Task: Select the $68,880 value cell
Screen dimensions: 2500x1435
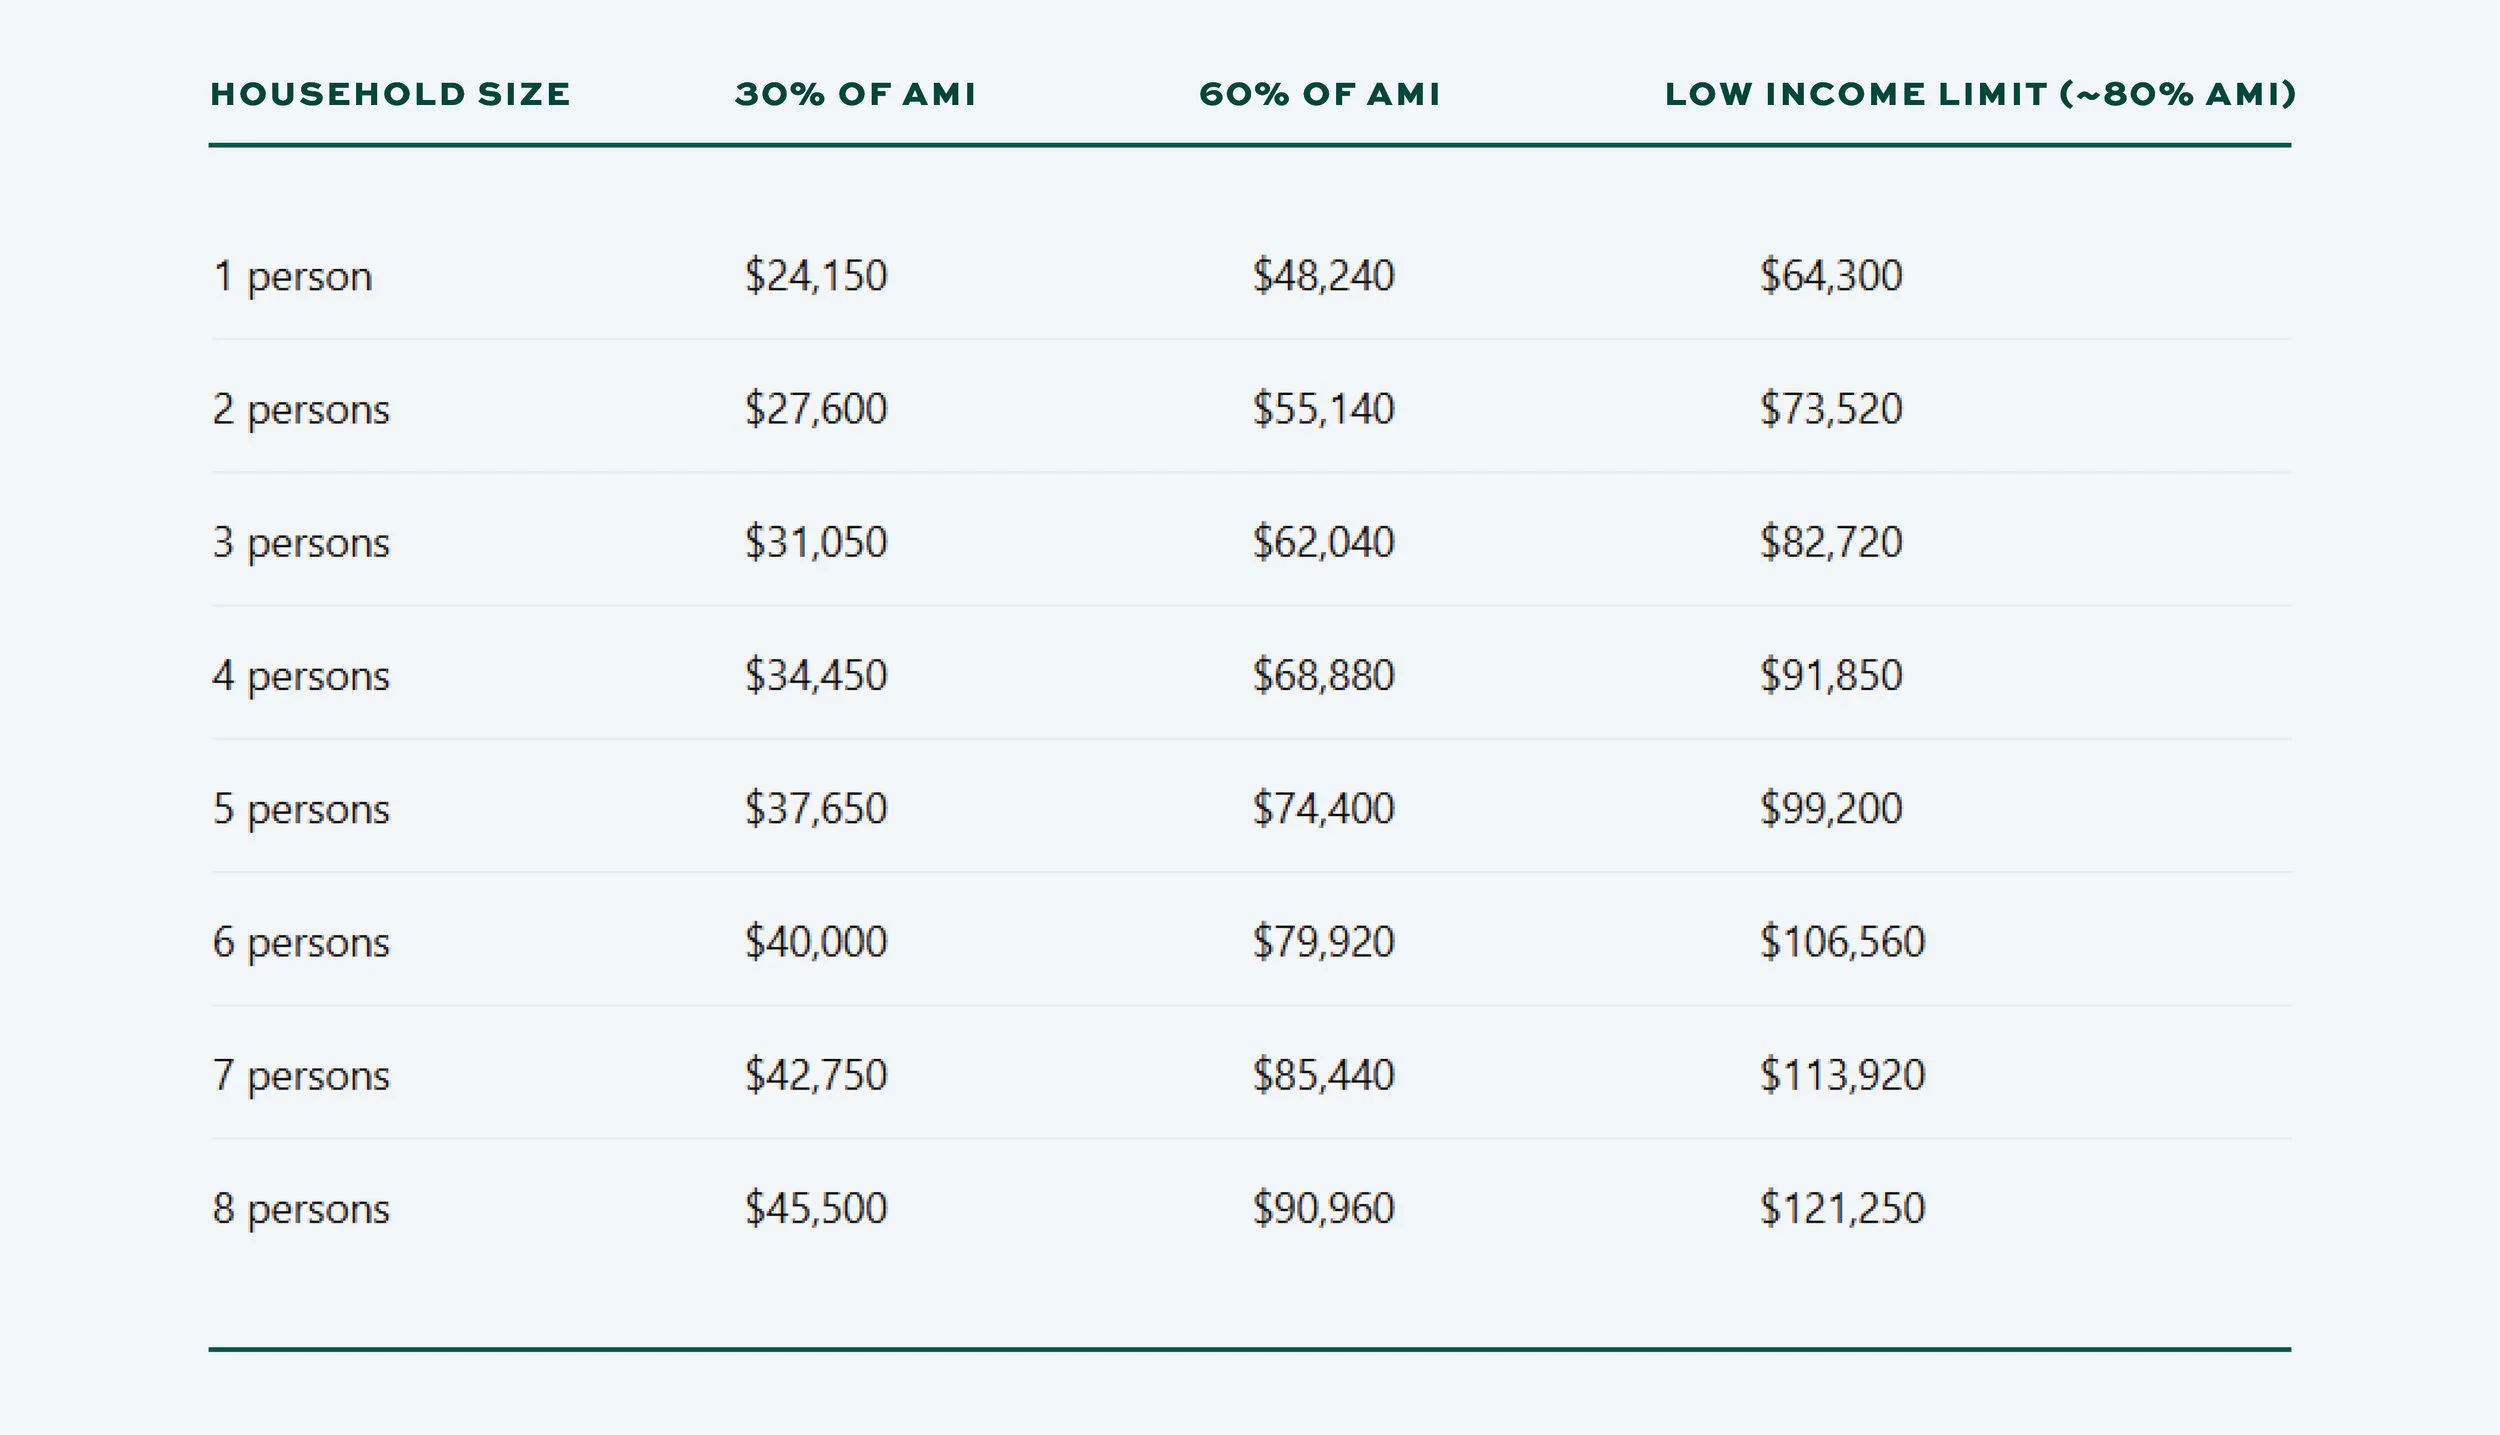Action: point(1323,675)
